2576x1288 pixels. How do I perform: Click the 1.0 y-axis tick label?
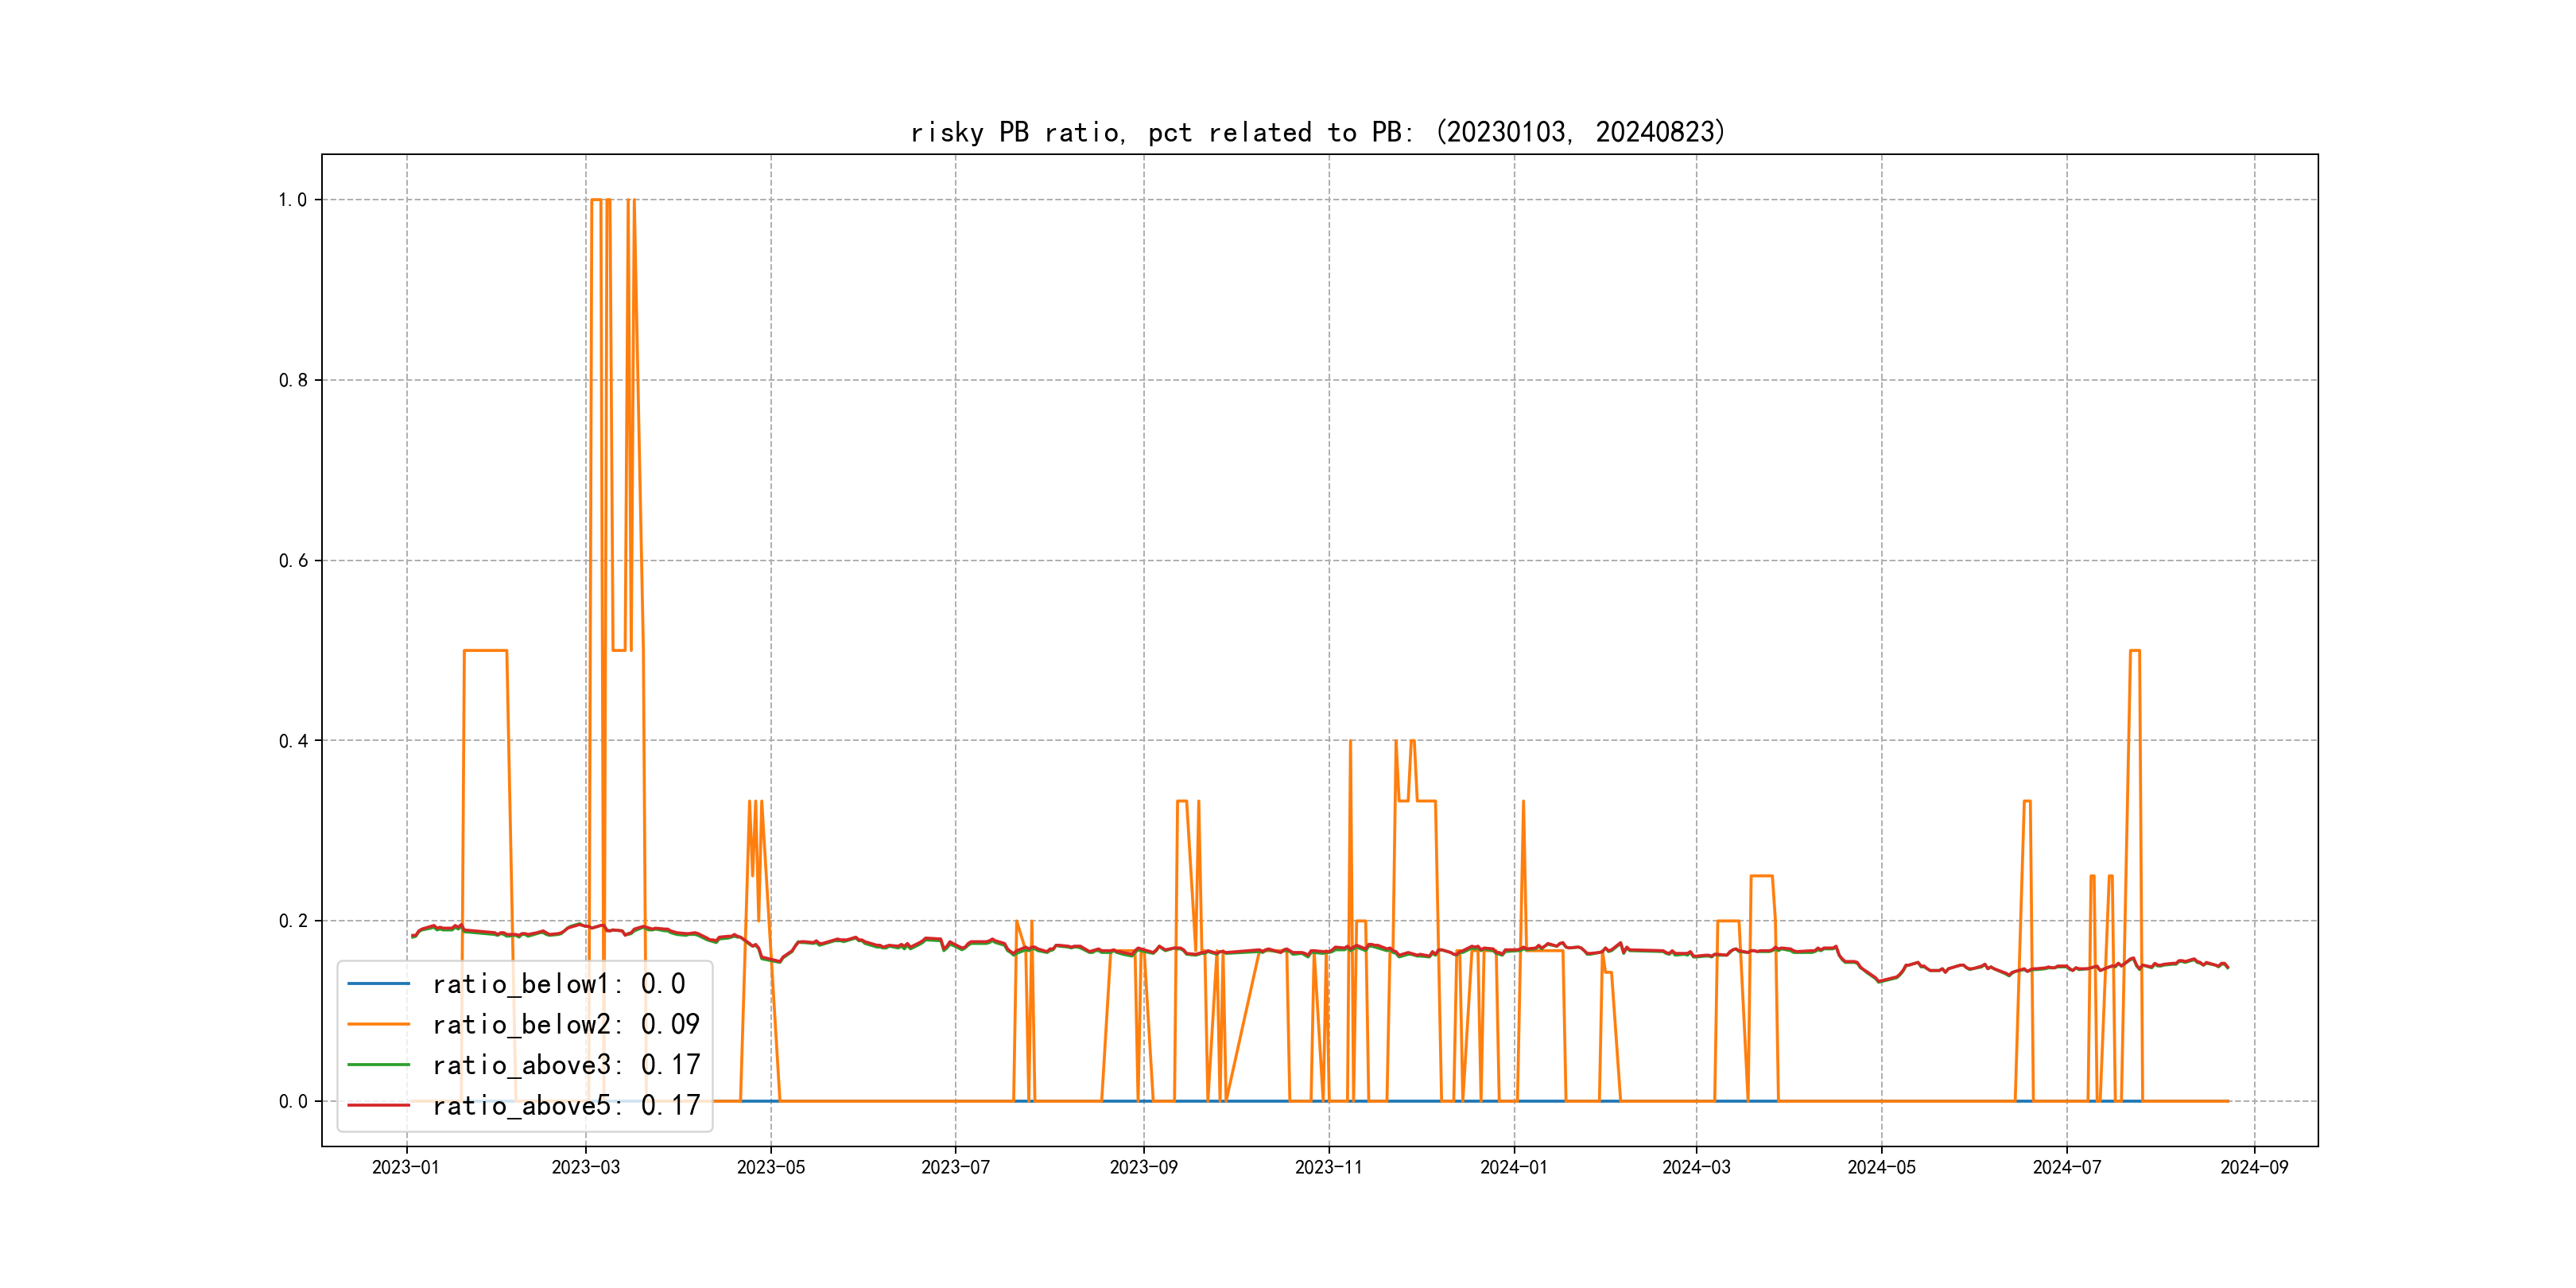292,200
